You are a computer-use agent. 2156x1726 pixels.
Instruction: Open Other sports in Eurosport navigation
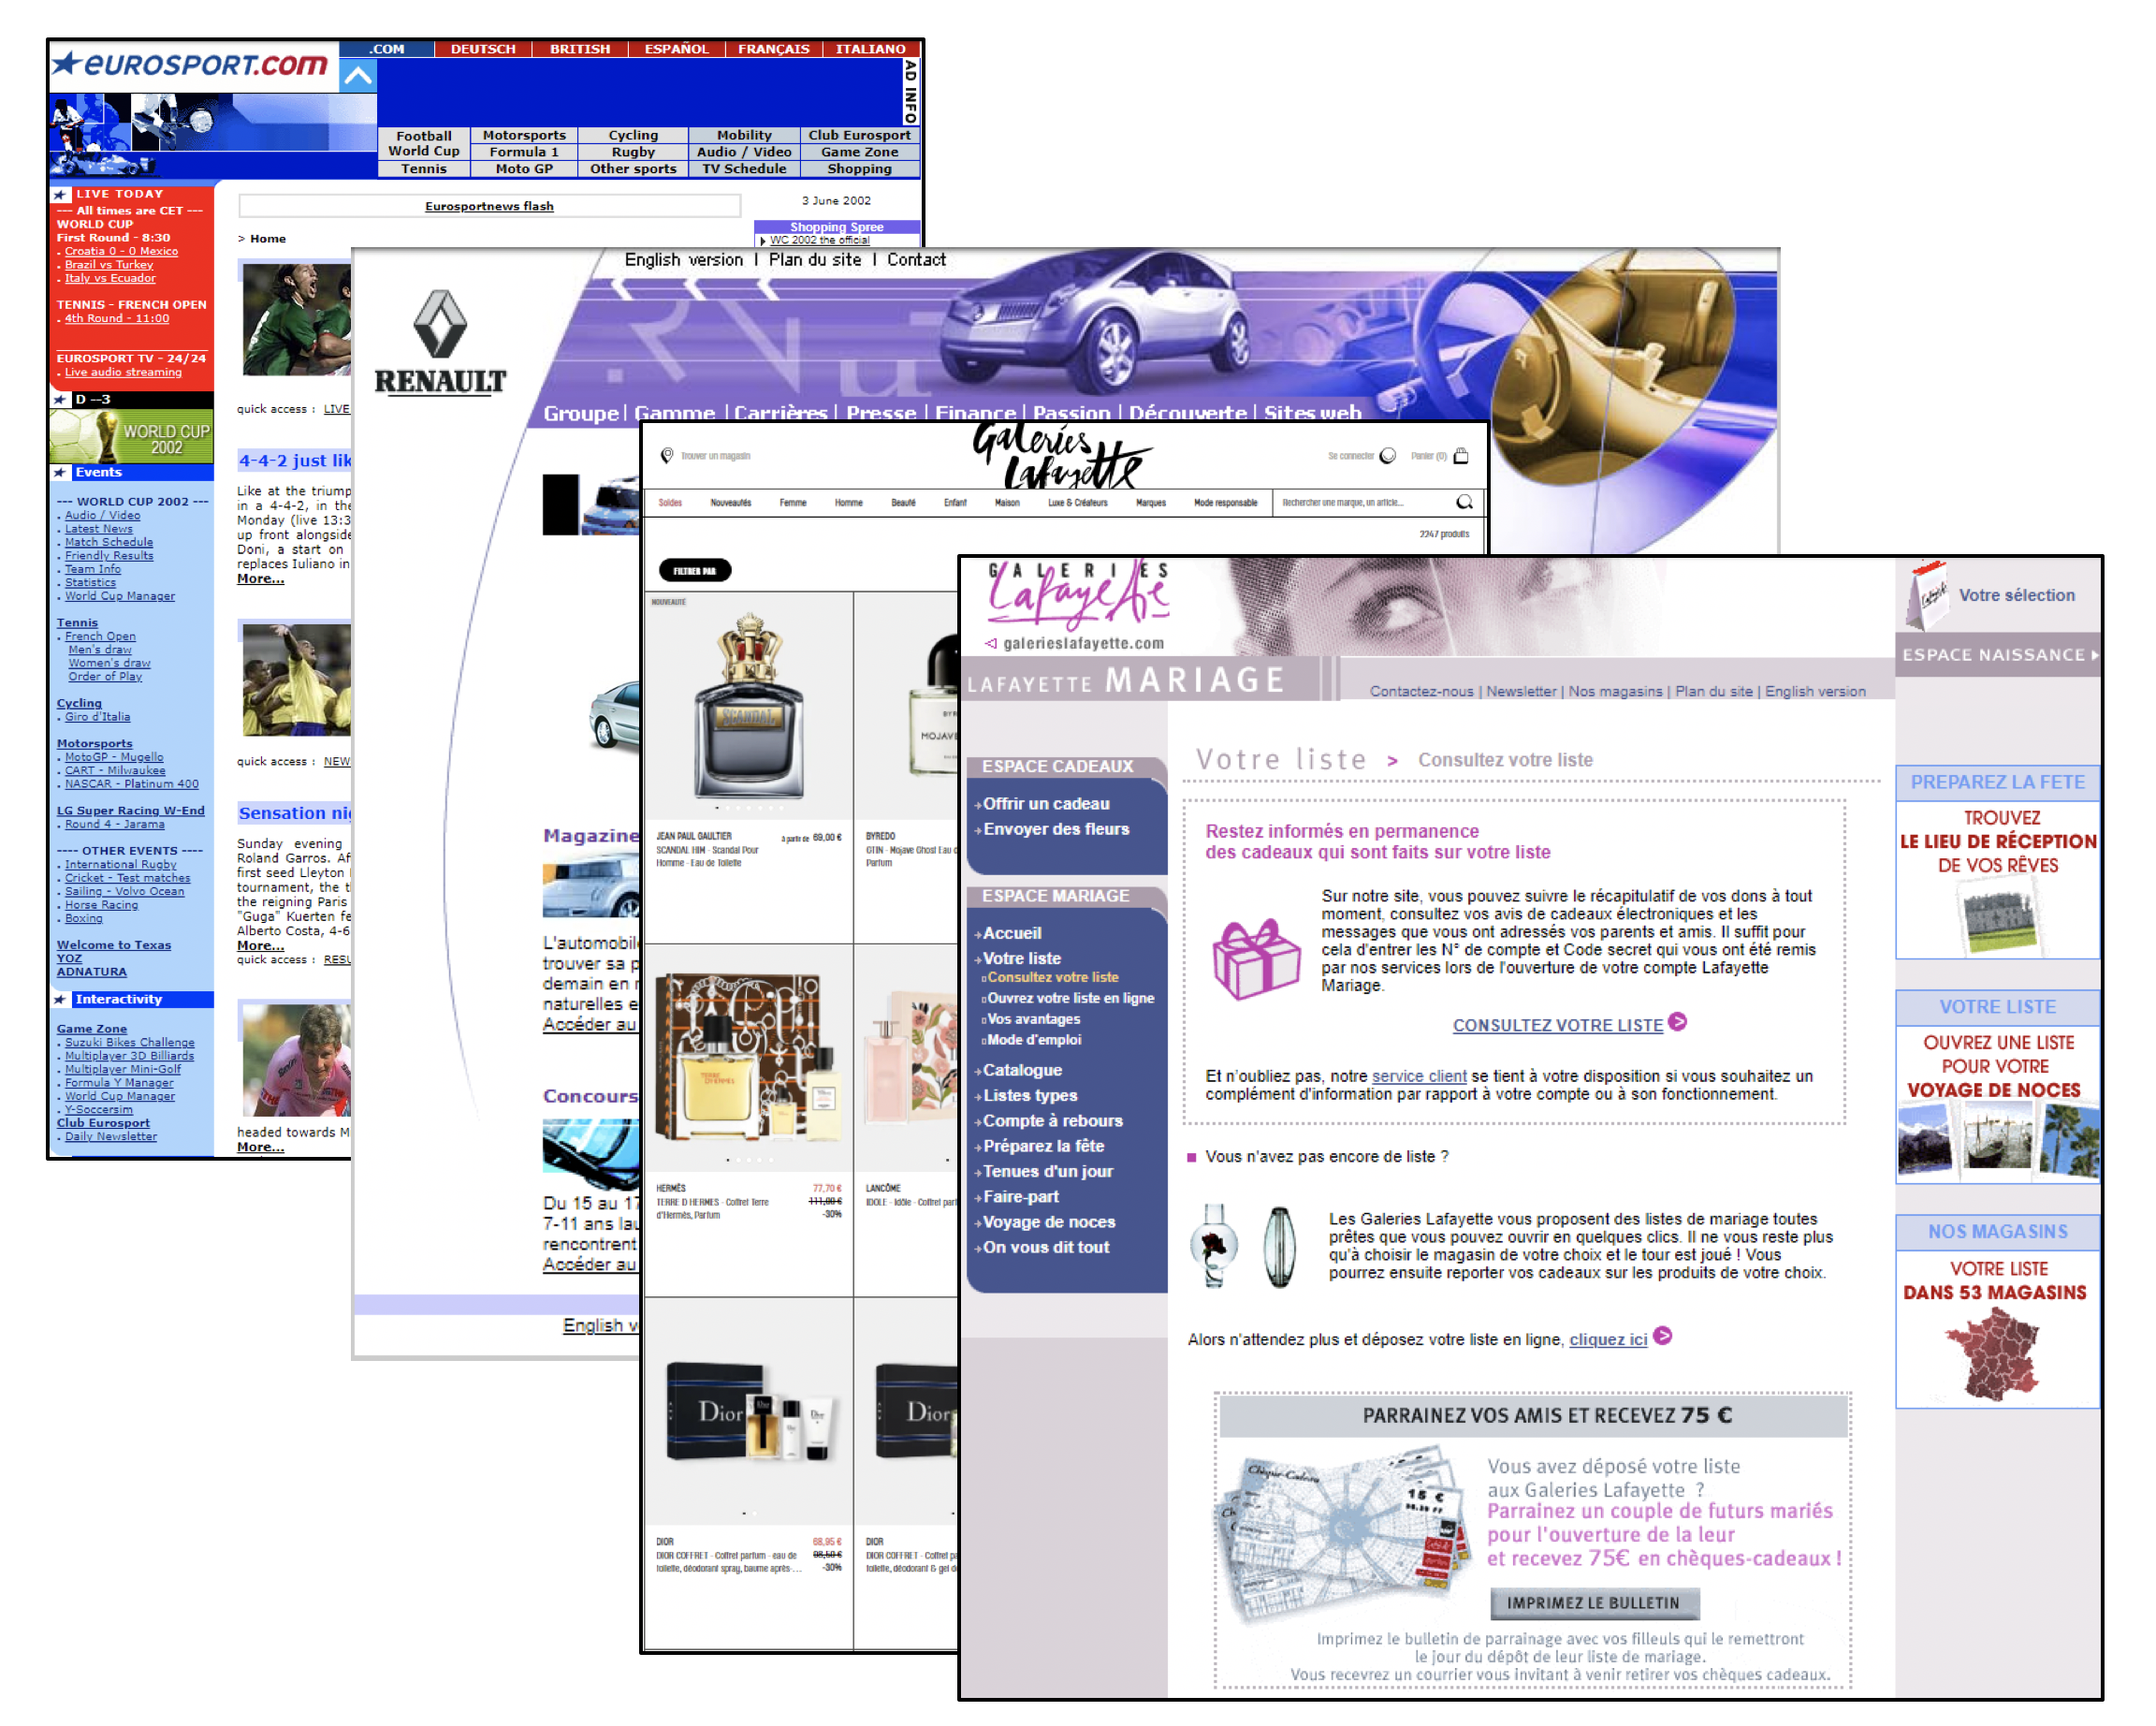(x=633, y=169)
